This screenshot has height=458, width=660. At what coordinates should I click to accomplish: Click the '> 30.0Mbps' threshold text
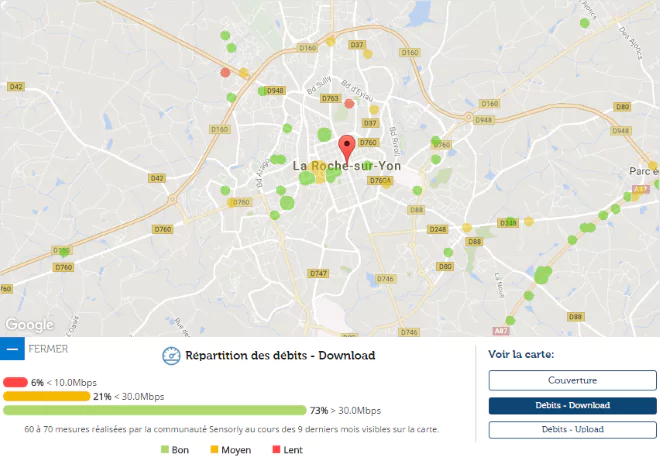point(356,410)
